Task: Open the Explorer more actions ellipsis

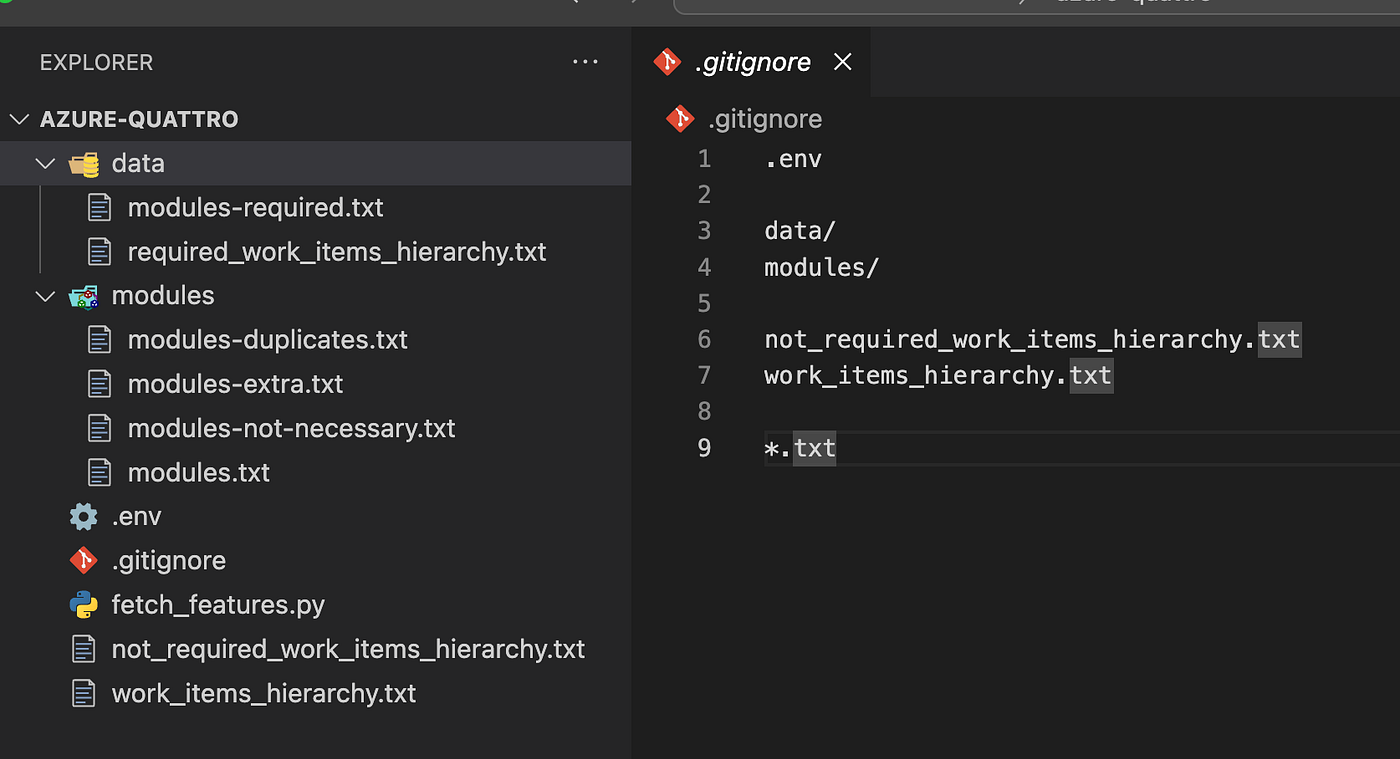Action: pos(585,62)
